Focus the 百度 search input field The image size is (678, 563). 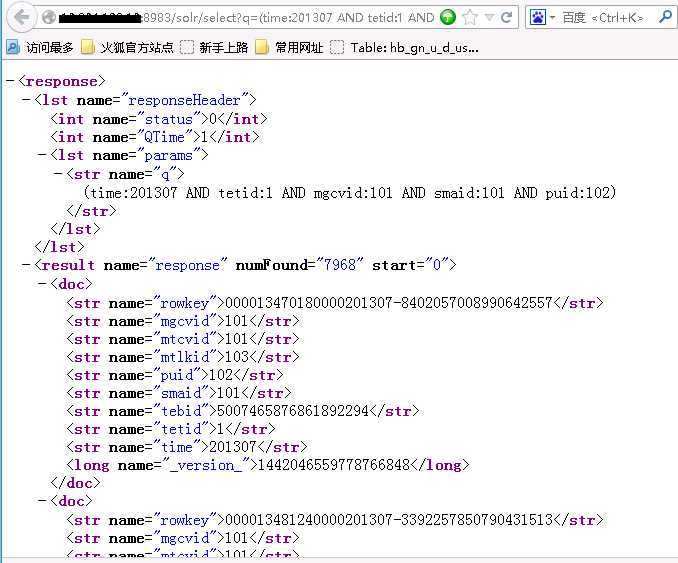coord(606,17)
